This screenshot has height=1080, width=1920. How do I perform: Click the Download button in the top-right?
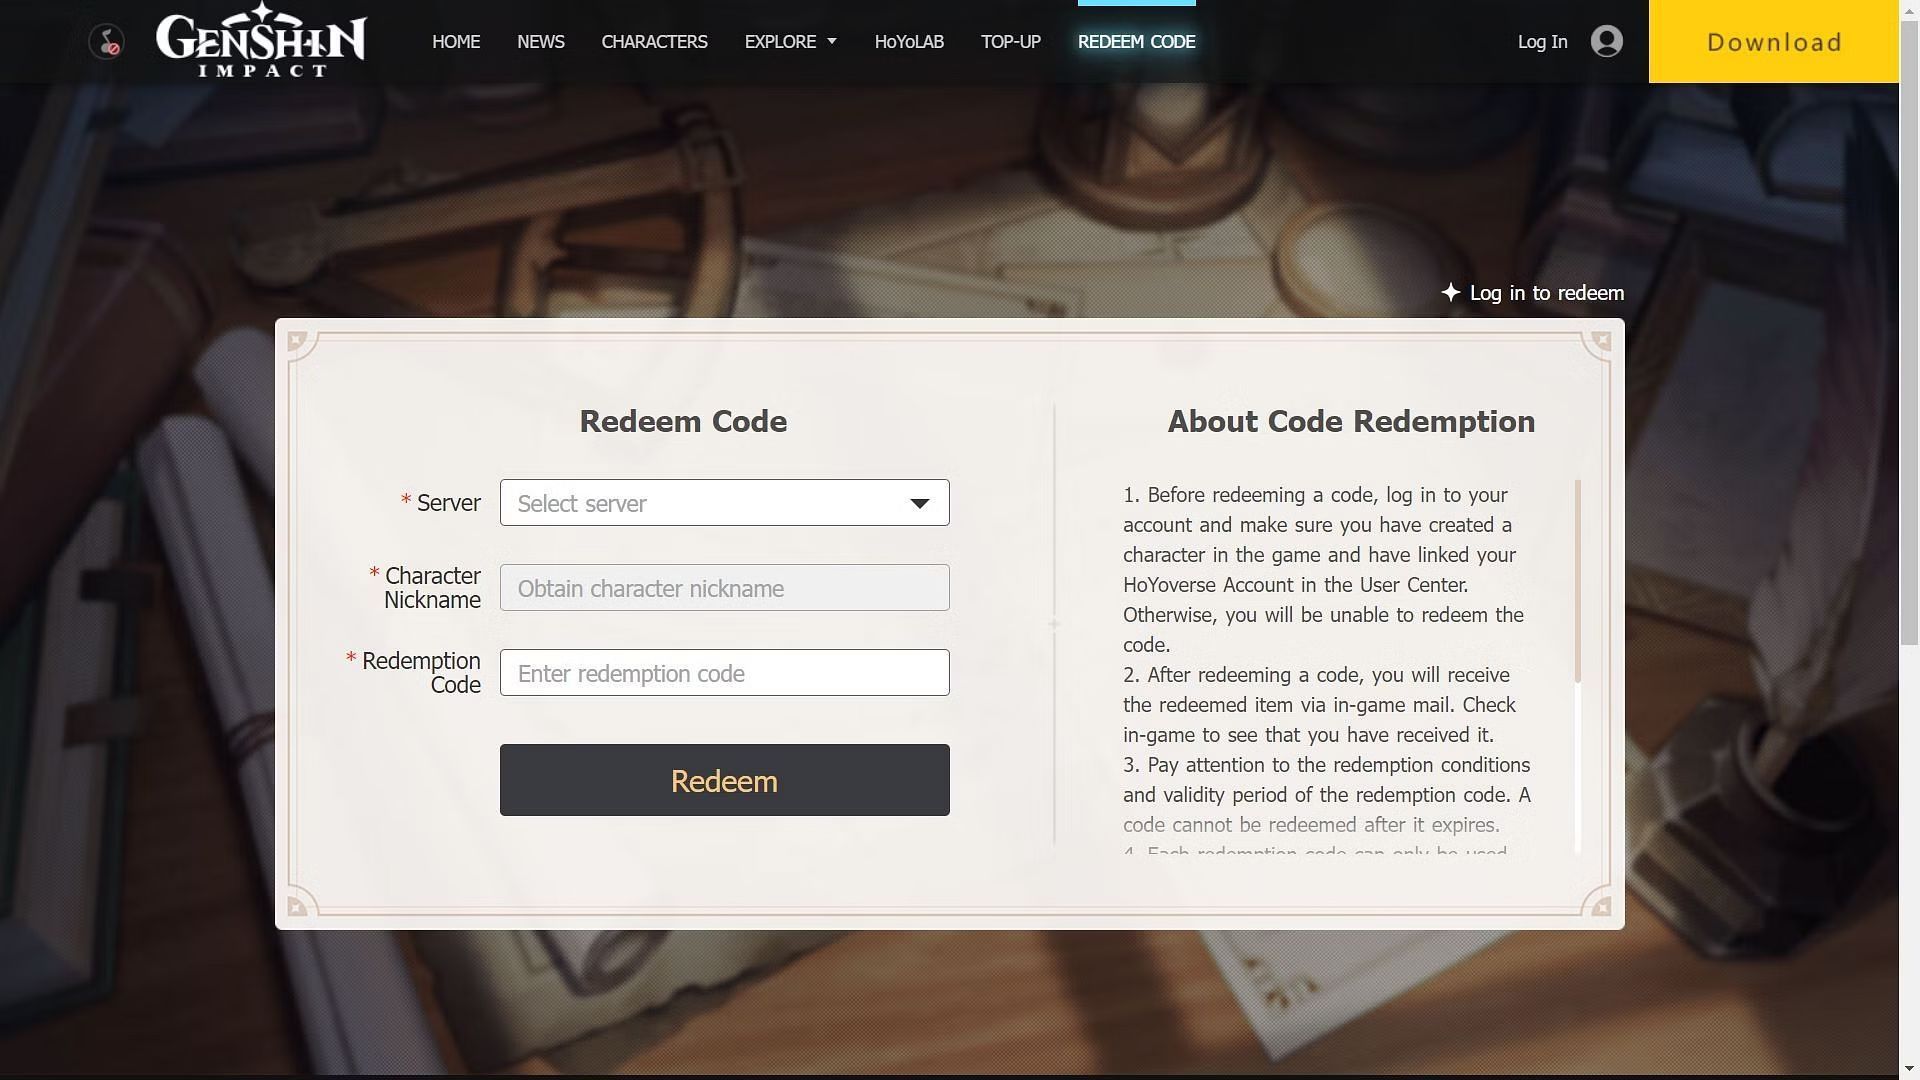pos(1774,41)
